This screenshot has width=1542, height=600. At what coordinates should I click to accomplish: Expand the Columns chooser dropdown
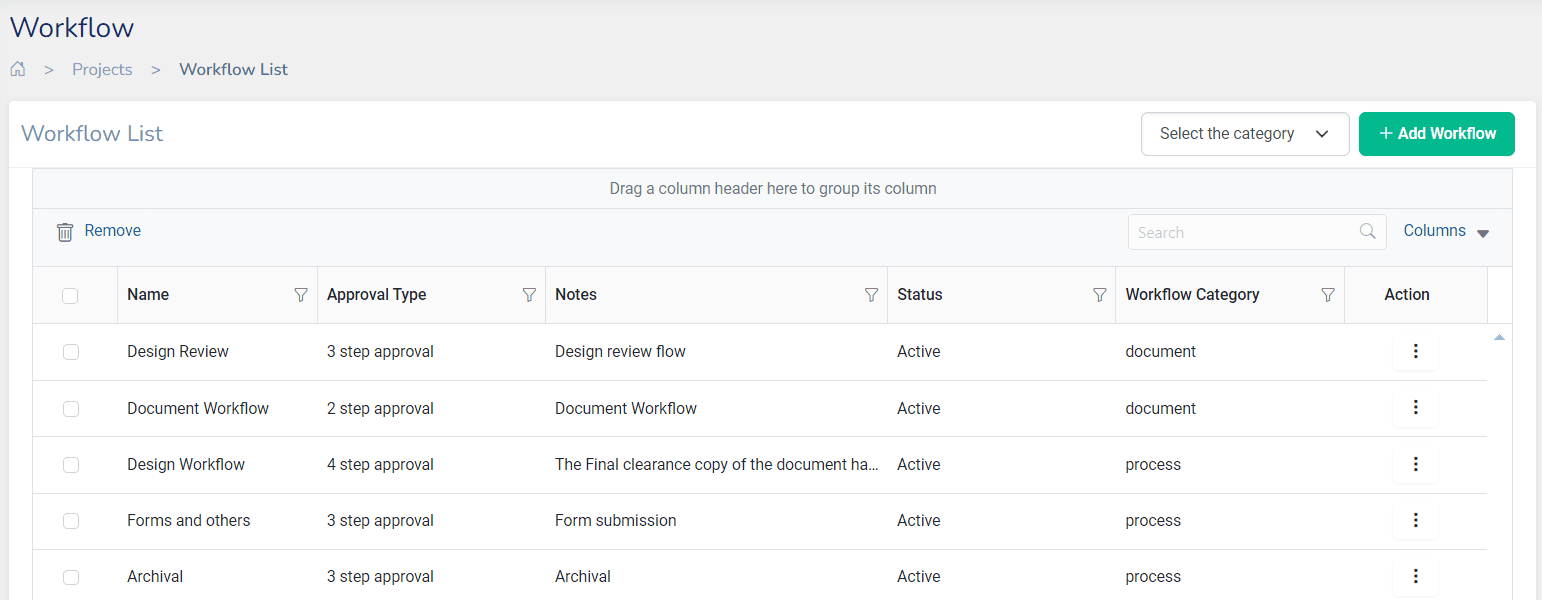click(1446, 231)
